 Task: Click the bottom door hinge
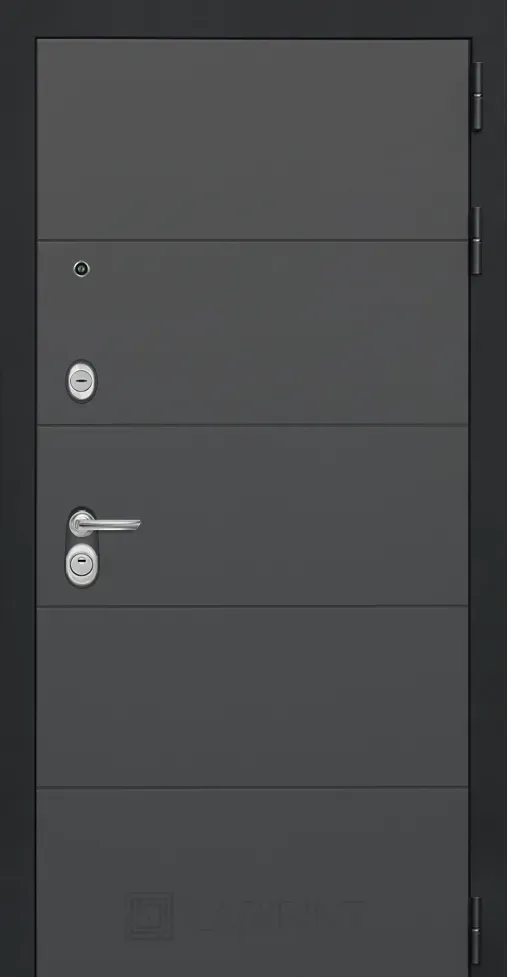coord(477,931)
